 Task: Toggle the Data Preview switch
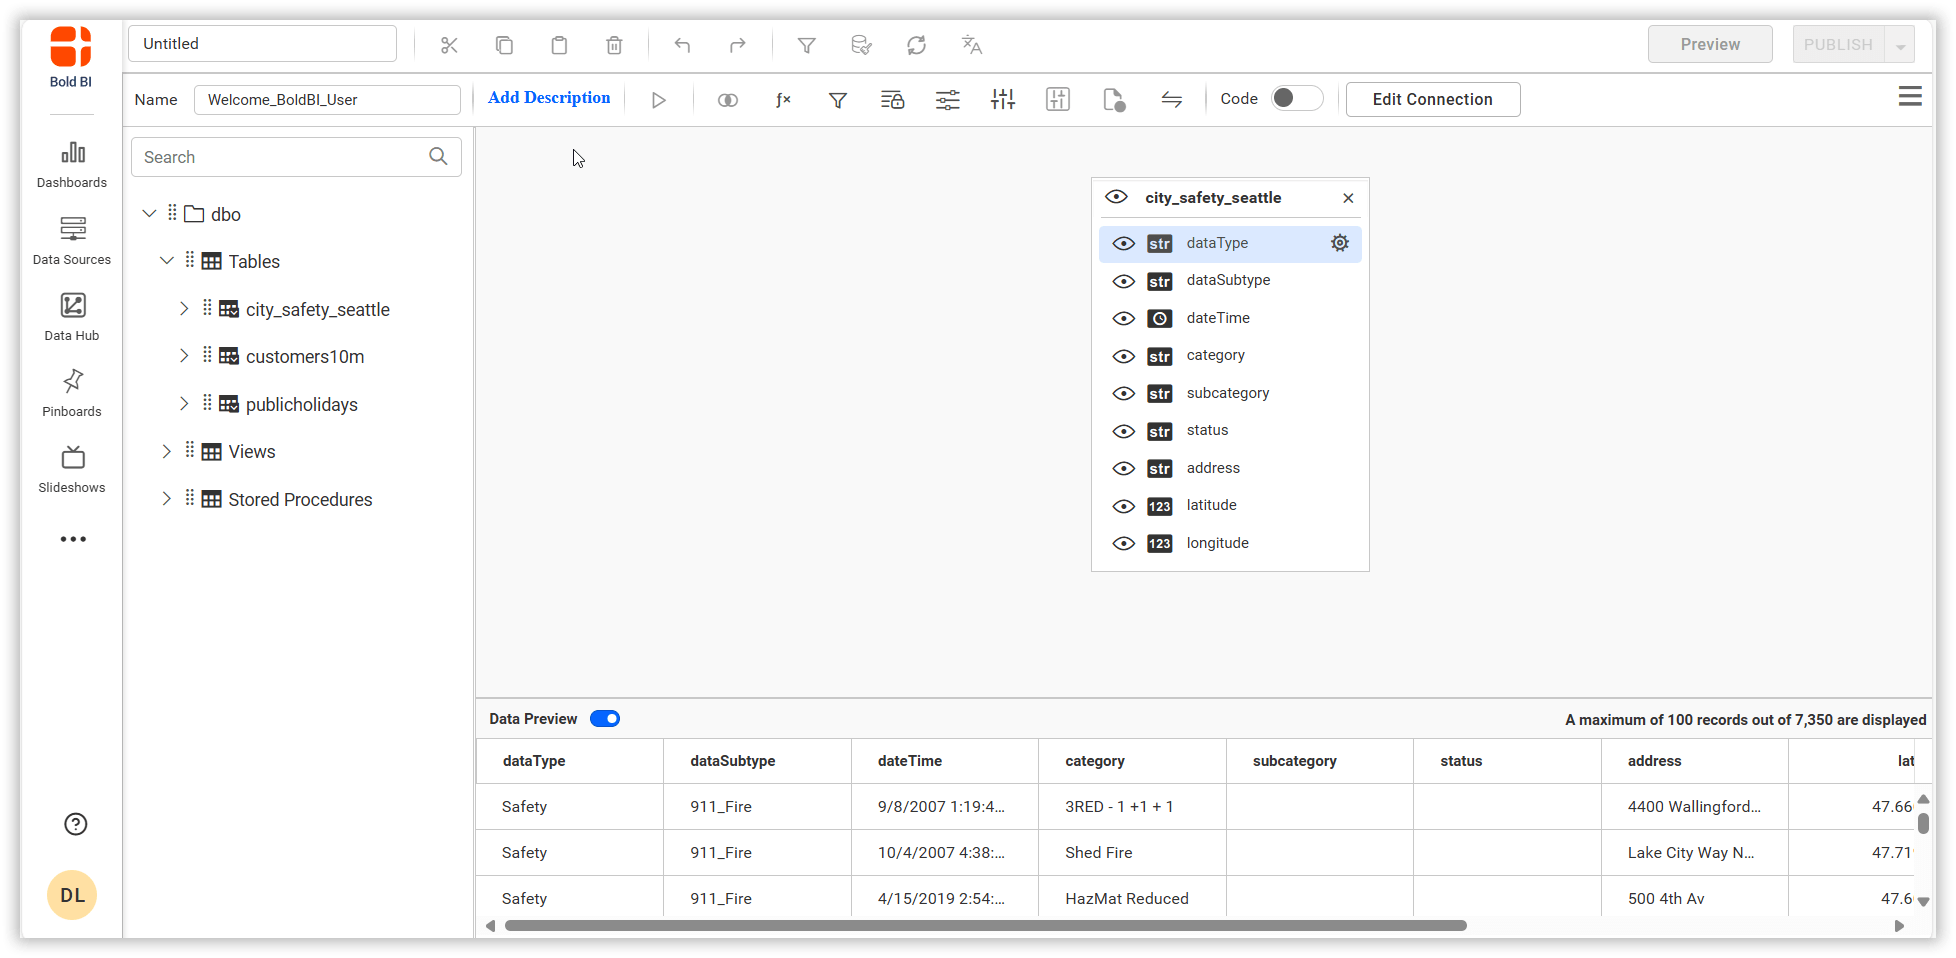click(x=605, y=719)
